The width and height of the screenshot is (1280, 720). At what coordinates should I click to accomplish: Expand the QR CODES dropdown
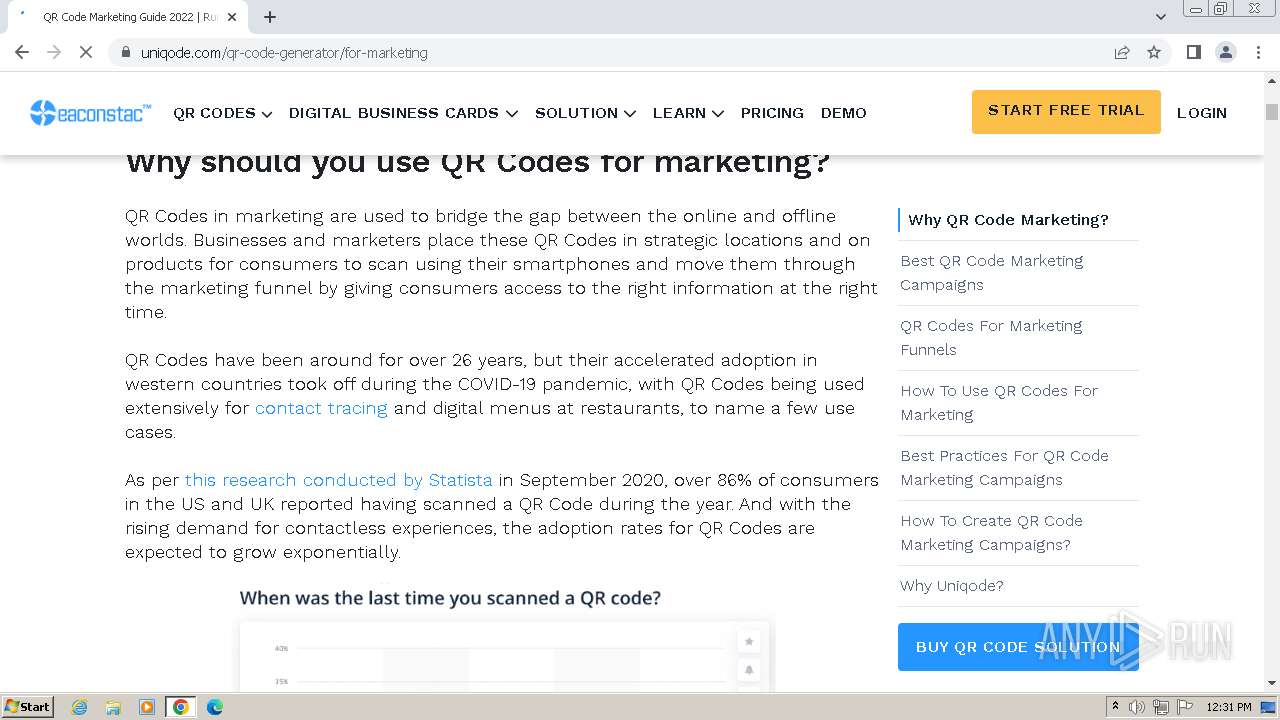point(222,113)
